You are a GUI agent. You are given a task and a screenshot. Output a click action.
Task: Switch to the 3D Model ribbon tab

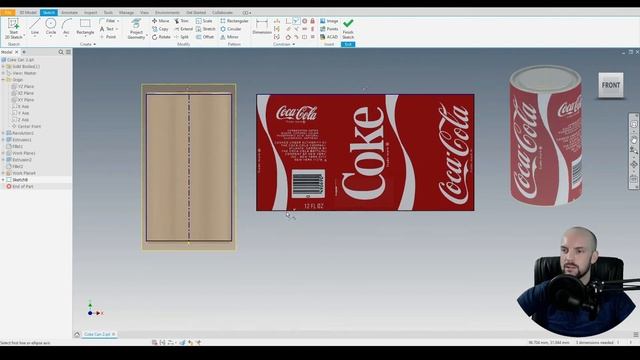pyautogui.click(x=28, y=13)
